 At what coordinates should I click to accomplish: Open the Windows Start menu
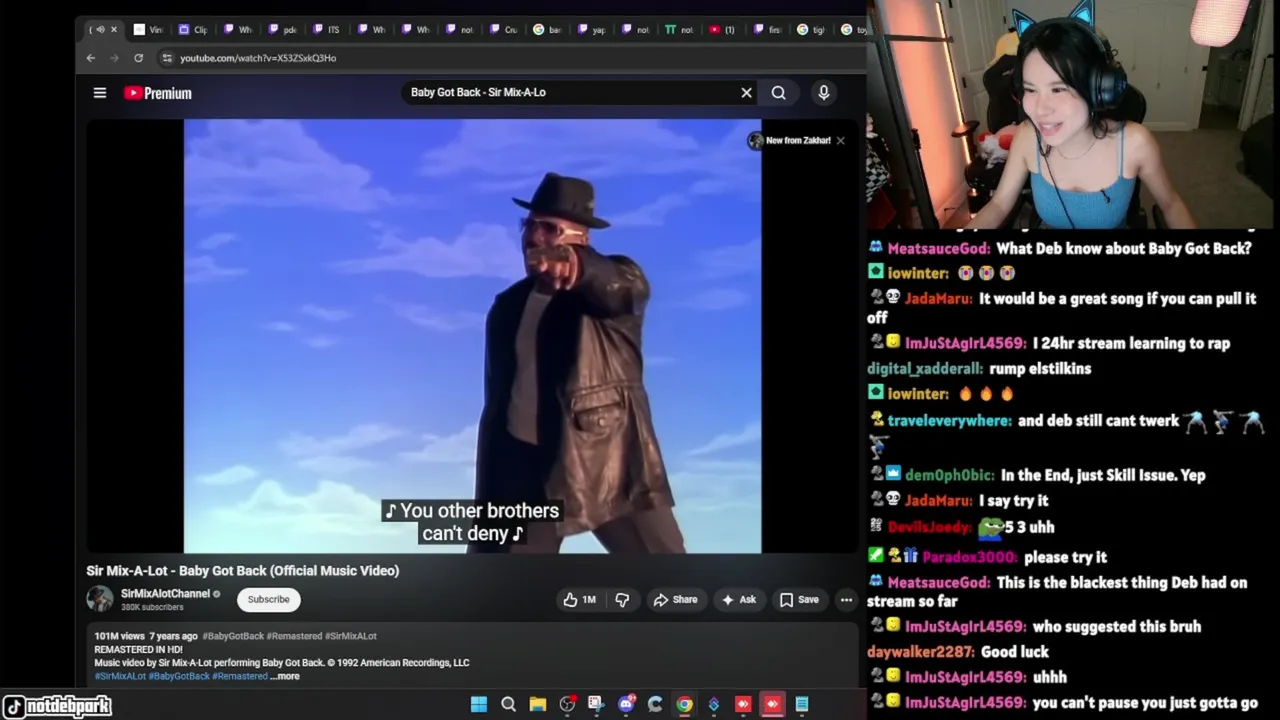479,704
